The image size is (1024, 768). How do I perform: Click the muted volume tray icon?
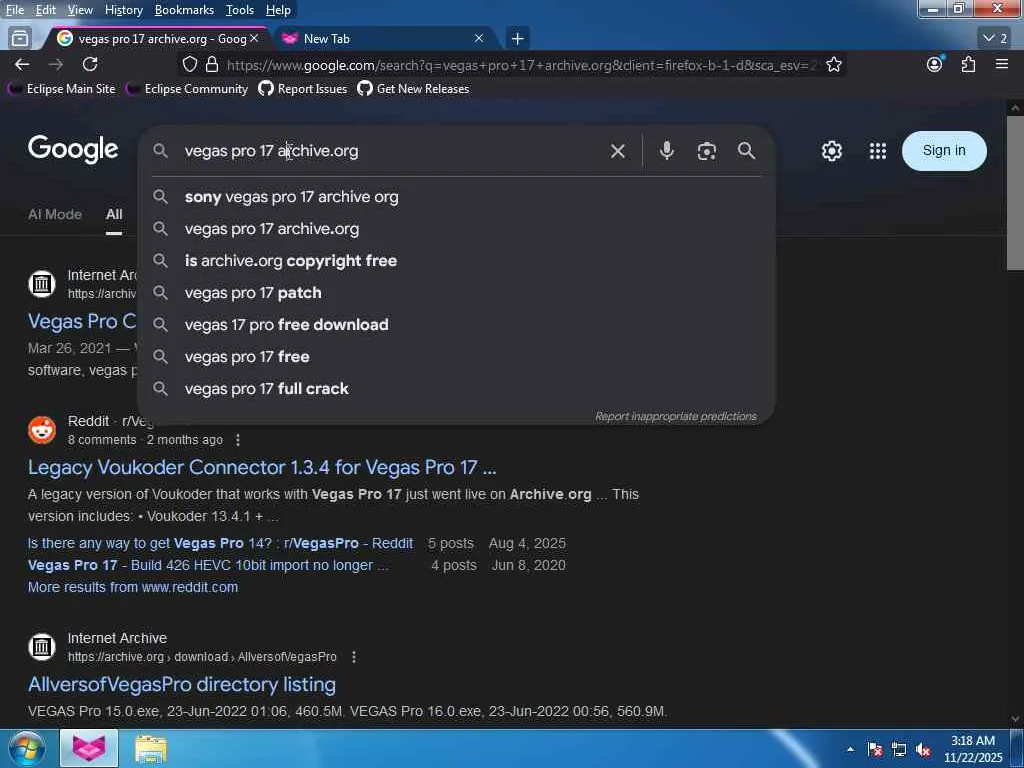click(x=923, y=750)
